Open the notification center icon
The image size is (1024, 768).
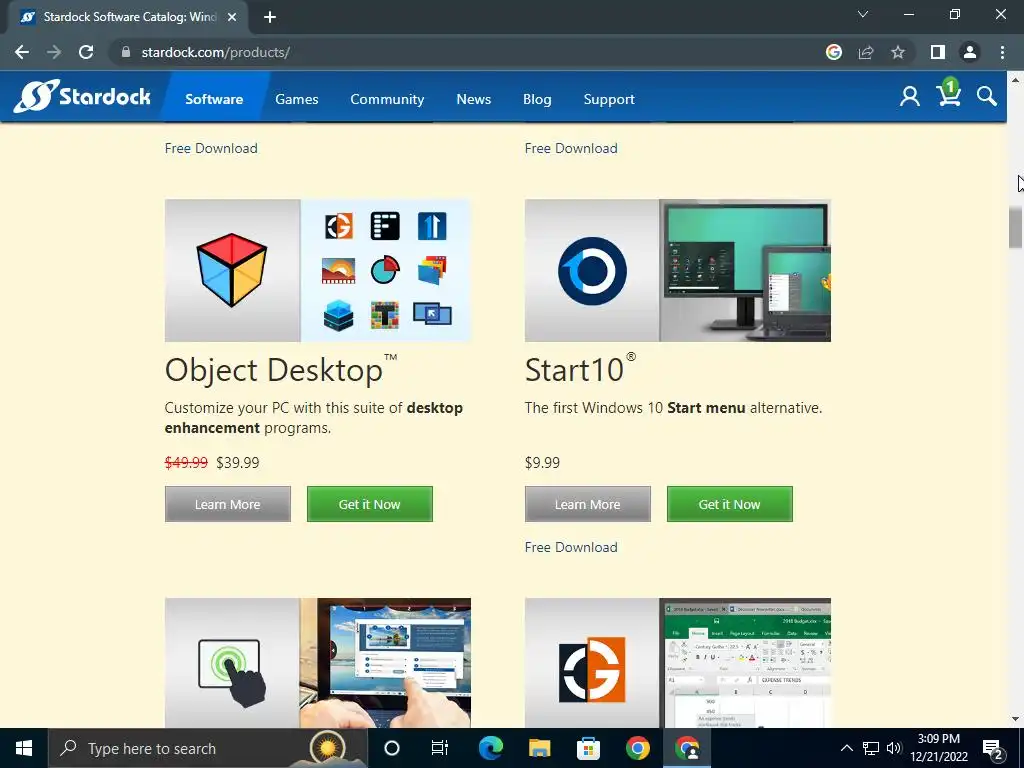click(993, 748)
